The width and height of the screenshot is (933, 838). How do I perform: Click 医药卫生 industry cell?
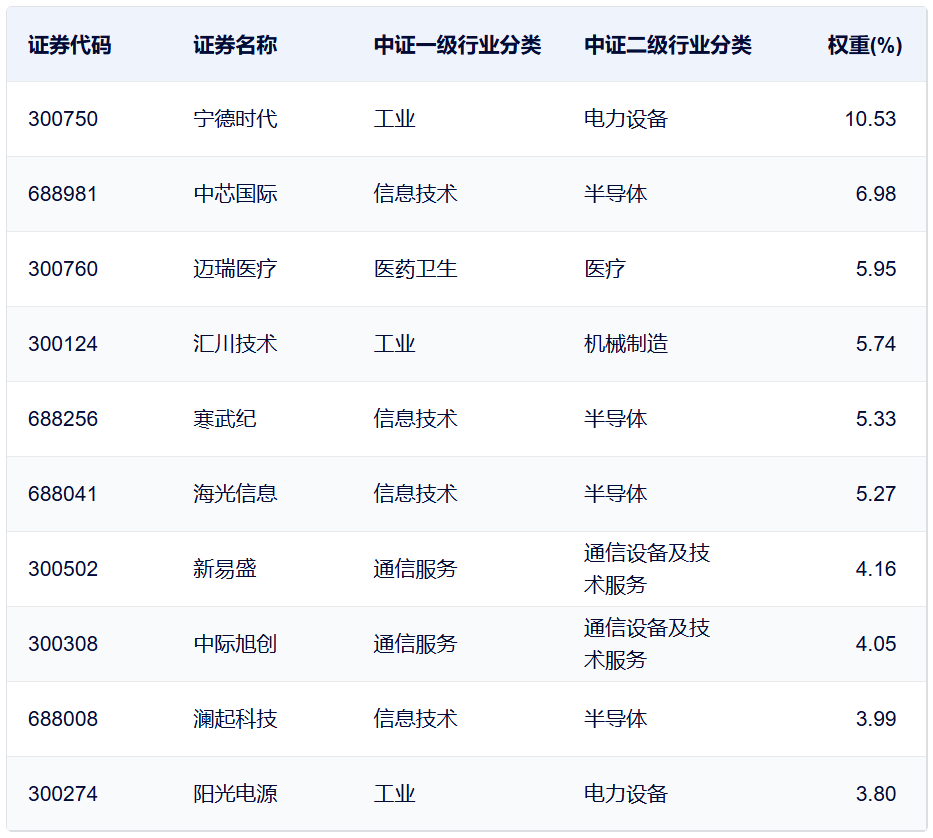pyautogui.click(x=415, y=269)
